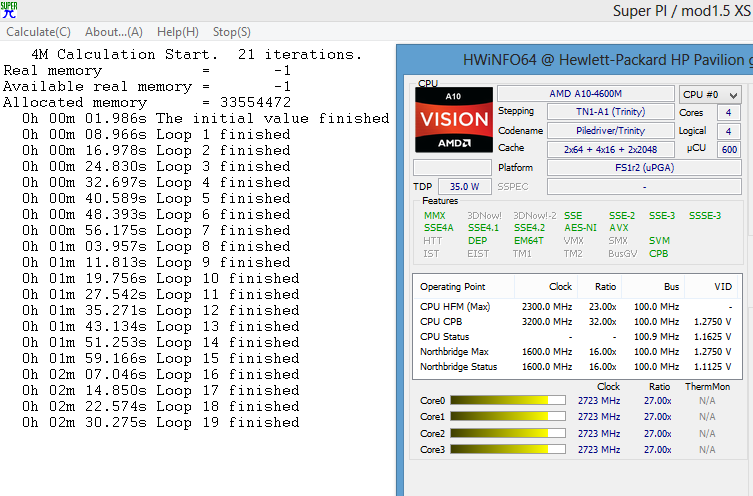
Task: Click the AMD A10 VISION logo
Action: [454, 120]
